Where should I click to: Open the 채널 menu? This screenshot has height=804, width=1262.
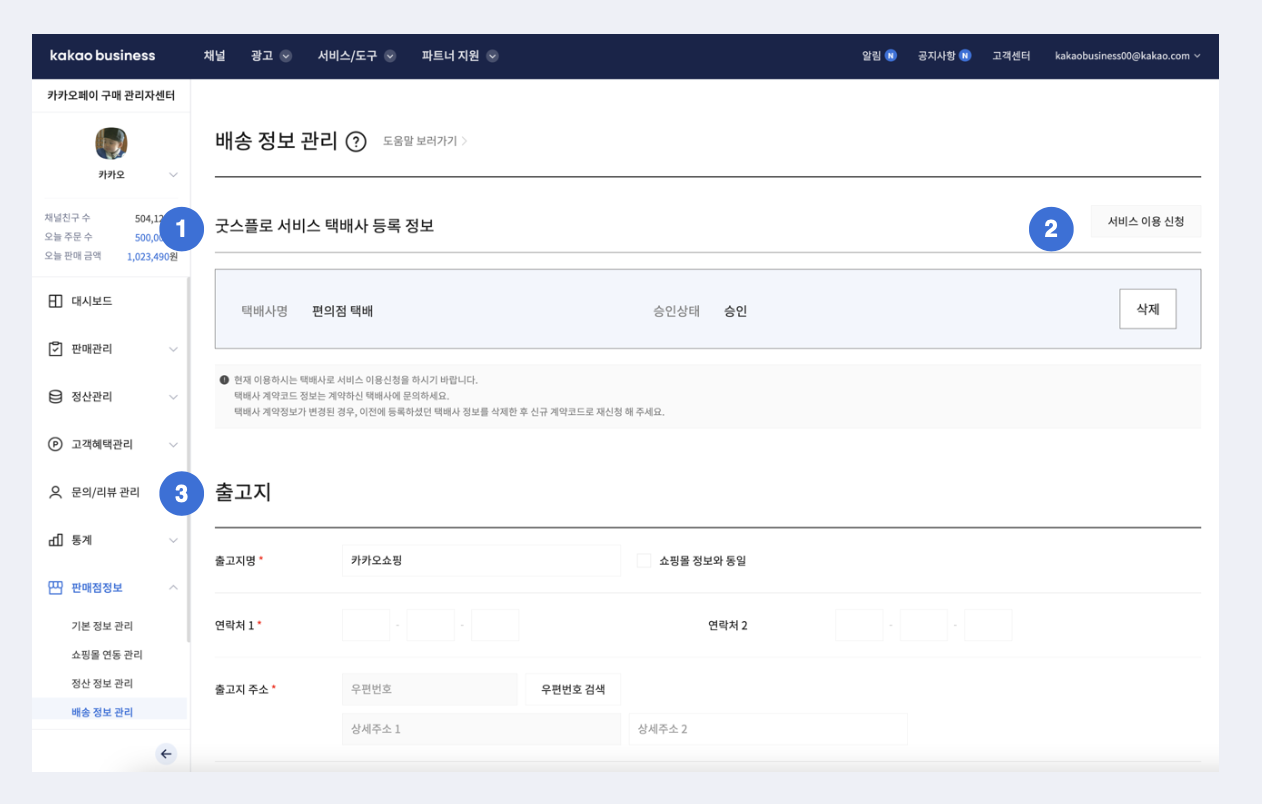(x=214, y=56)
